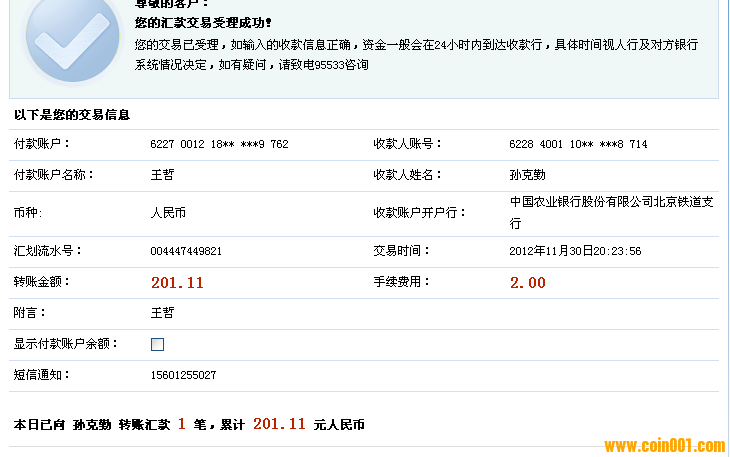
Task: Click the currency value 人民币
Action: point(168,213)
